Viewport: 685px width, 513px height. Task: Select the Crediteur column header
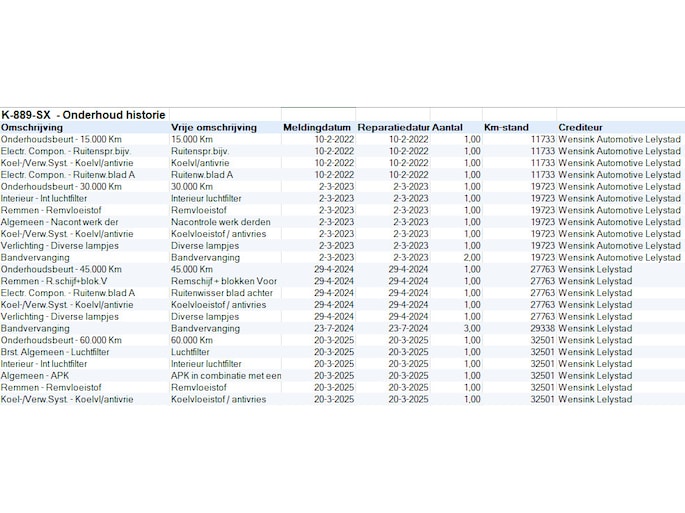coord(580,128)
